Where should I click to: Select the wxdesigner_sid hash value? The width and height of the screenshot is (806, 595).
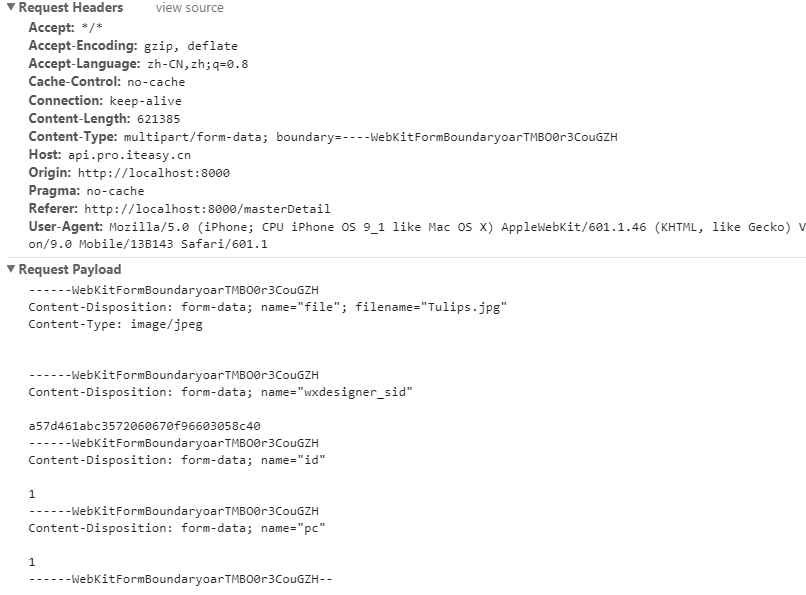(x=144, y=426)
